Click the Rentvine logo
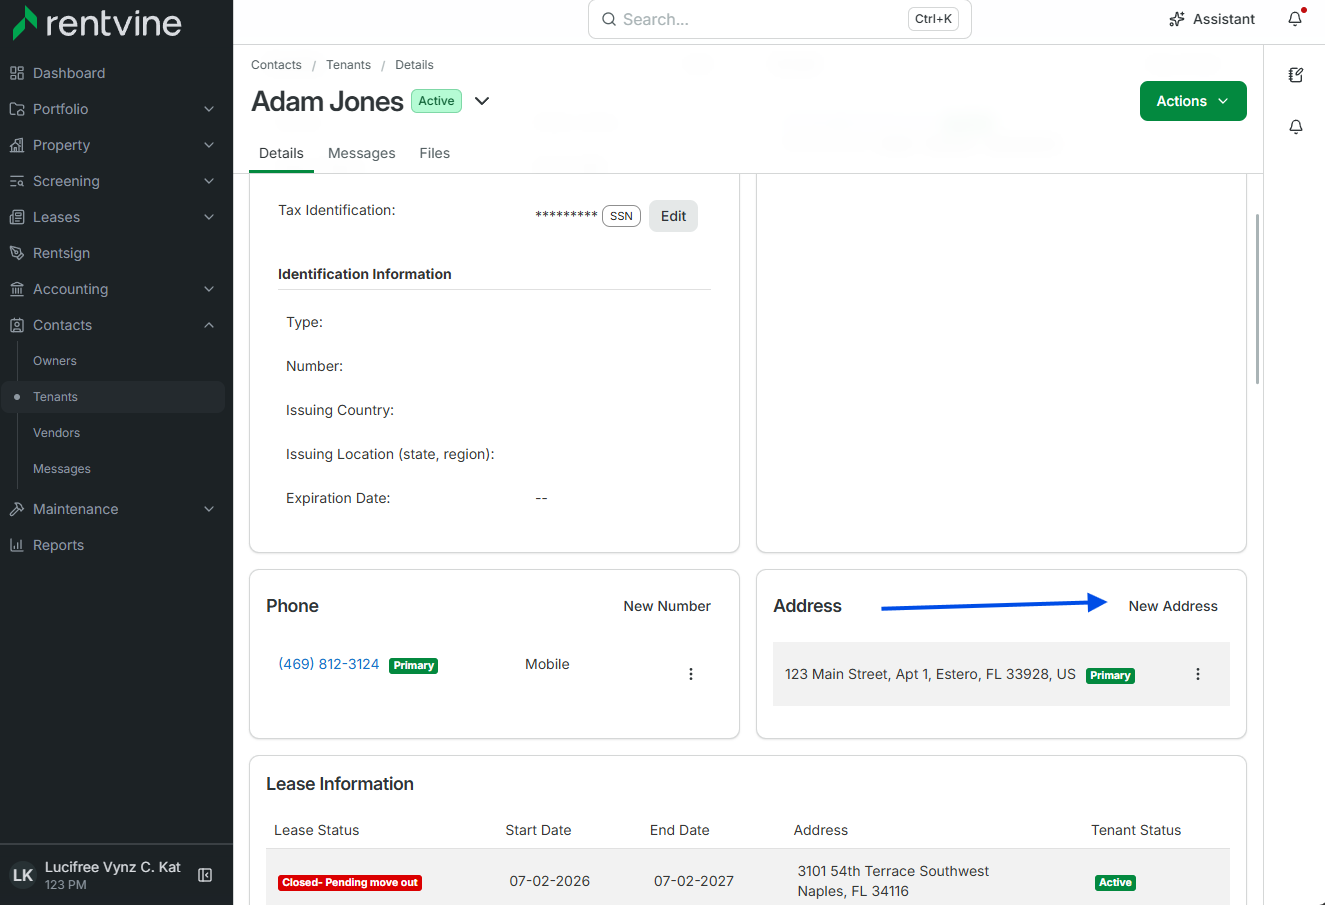The image size is (1325, 905). click(x=97, y=23)
